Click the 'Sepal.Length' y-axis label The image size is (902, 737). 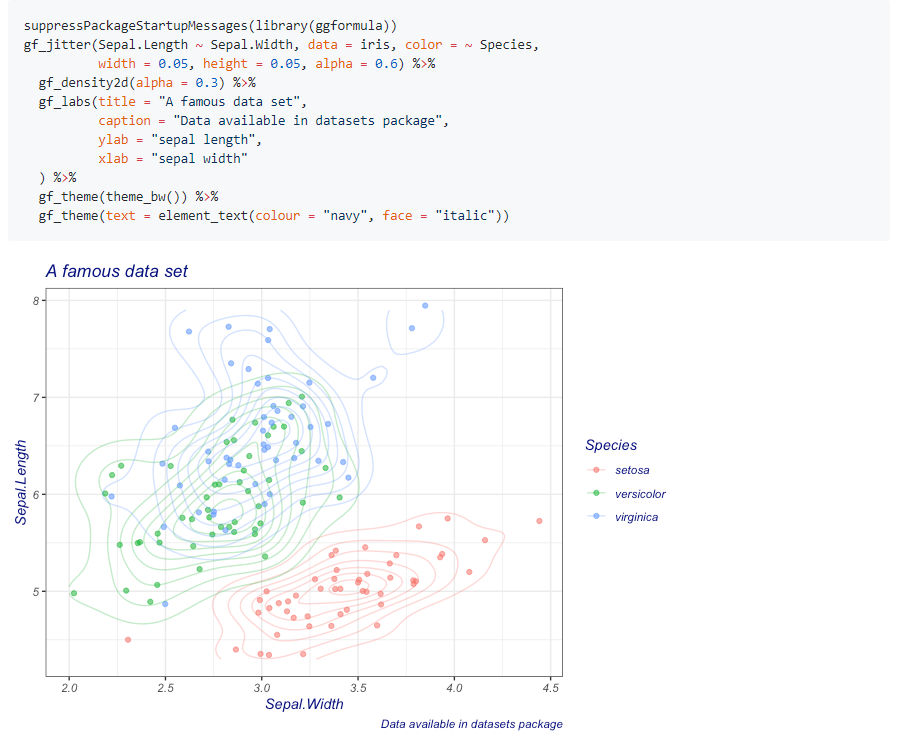coord(21,482)
